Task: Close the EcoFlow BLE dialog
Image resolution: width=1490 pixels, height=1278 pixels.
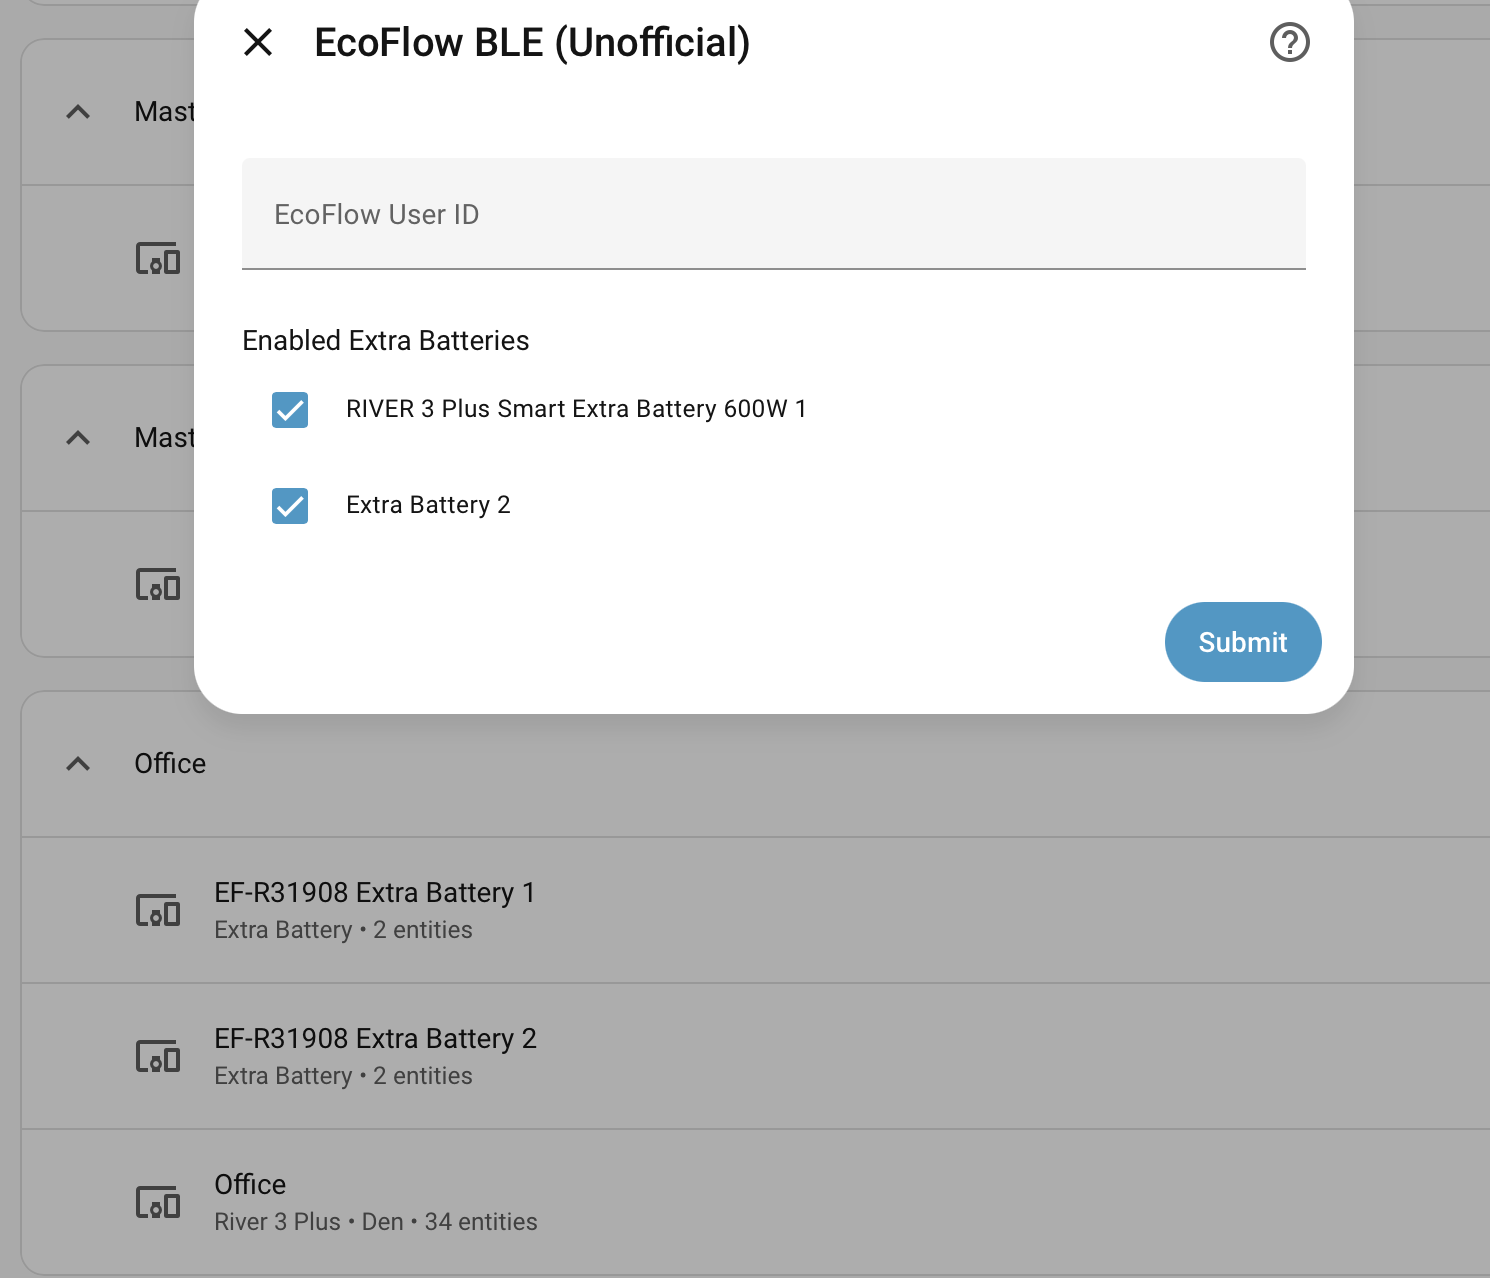Action: (258, 42)
